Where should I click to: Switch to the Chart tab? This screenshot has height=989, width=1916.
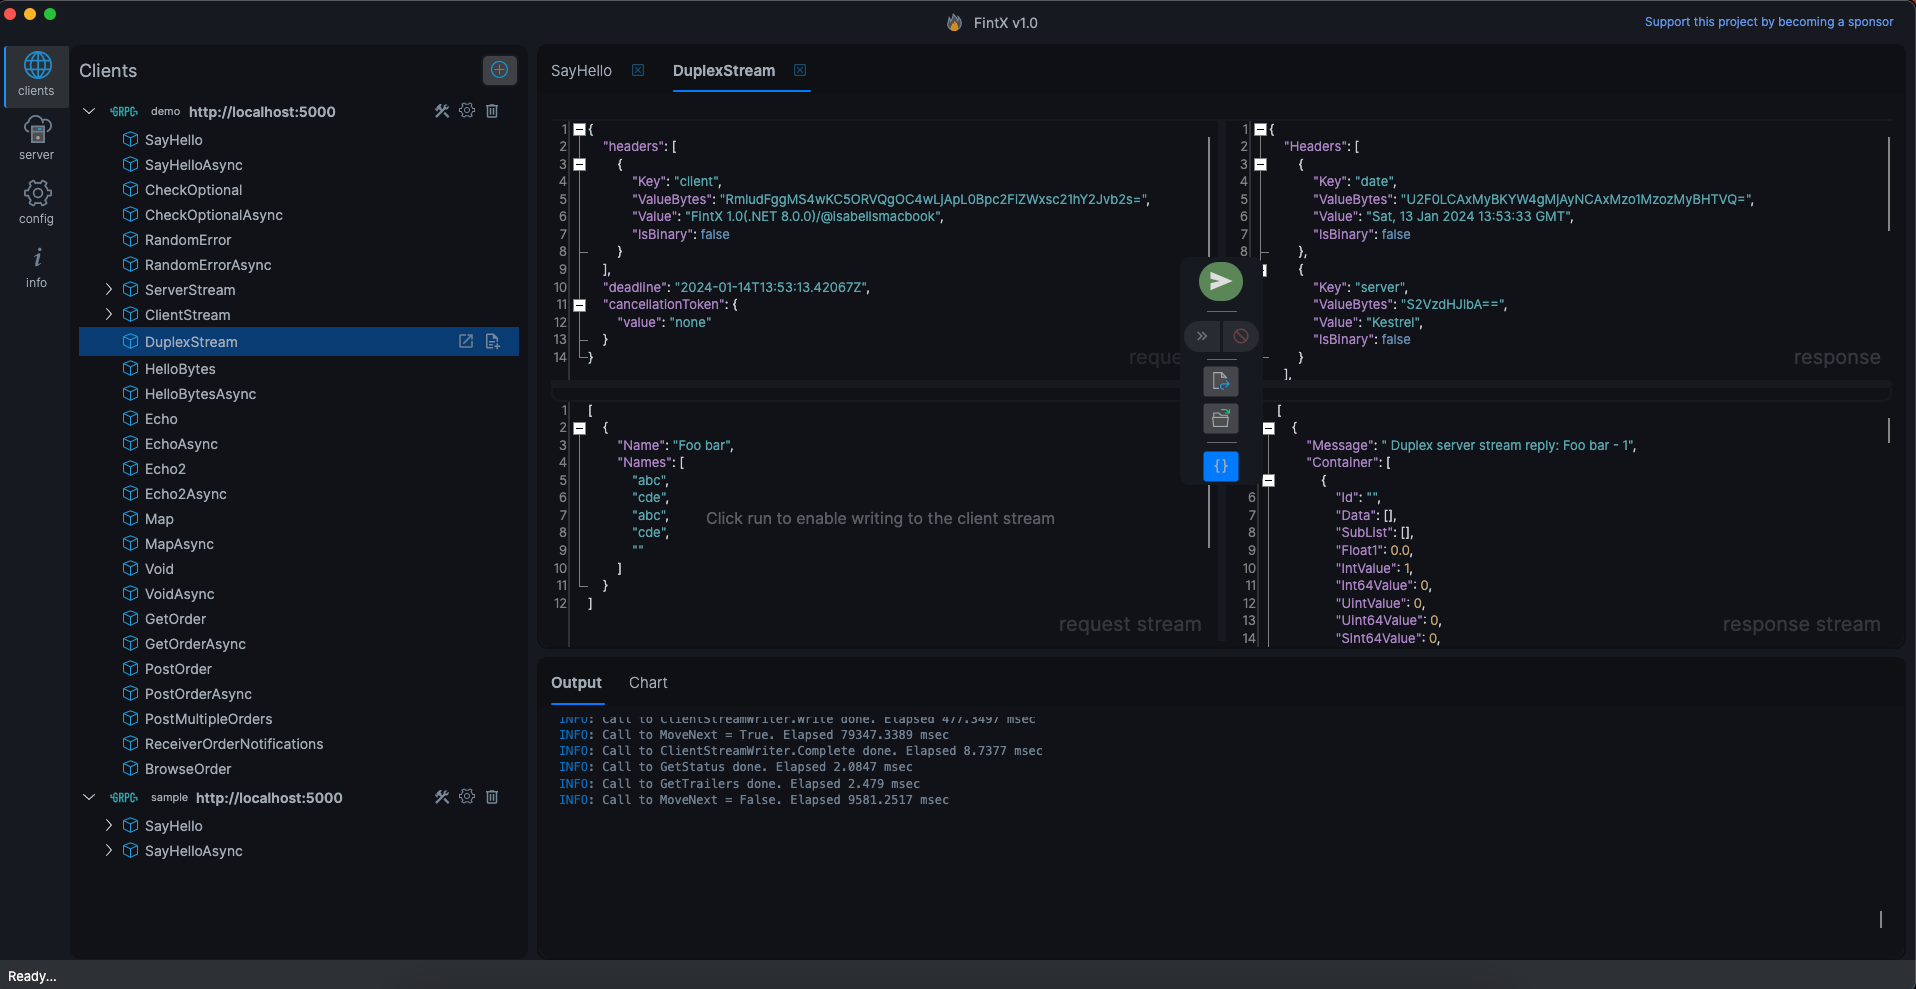(648, 682)
